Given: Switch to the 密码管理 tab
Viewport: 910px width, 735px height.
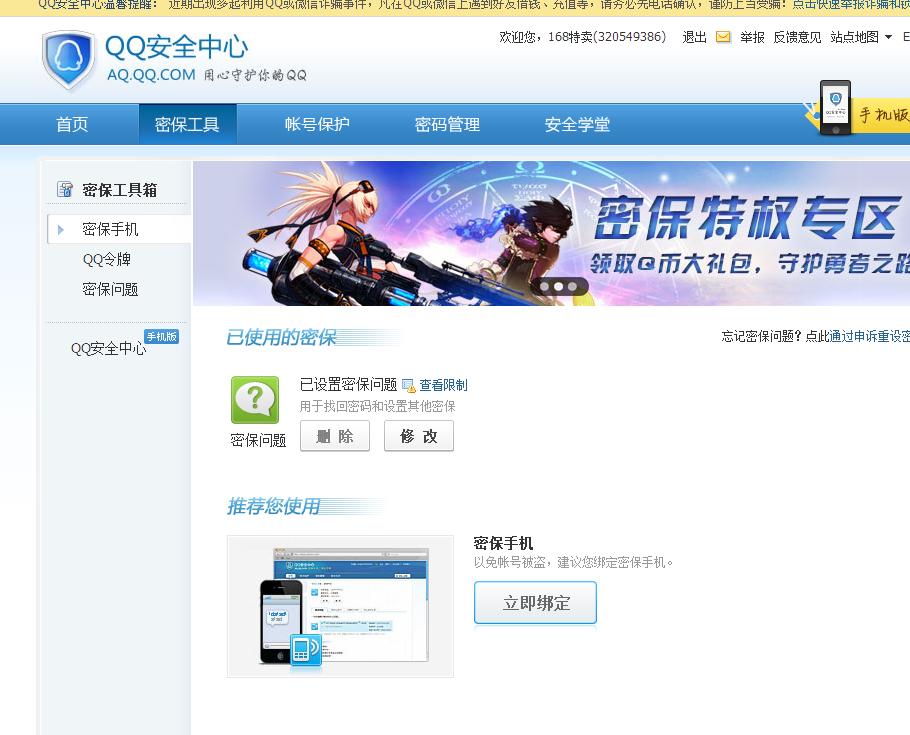Looking at the screenshot, I should [x=447, y=124].
